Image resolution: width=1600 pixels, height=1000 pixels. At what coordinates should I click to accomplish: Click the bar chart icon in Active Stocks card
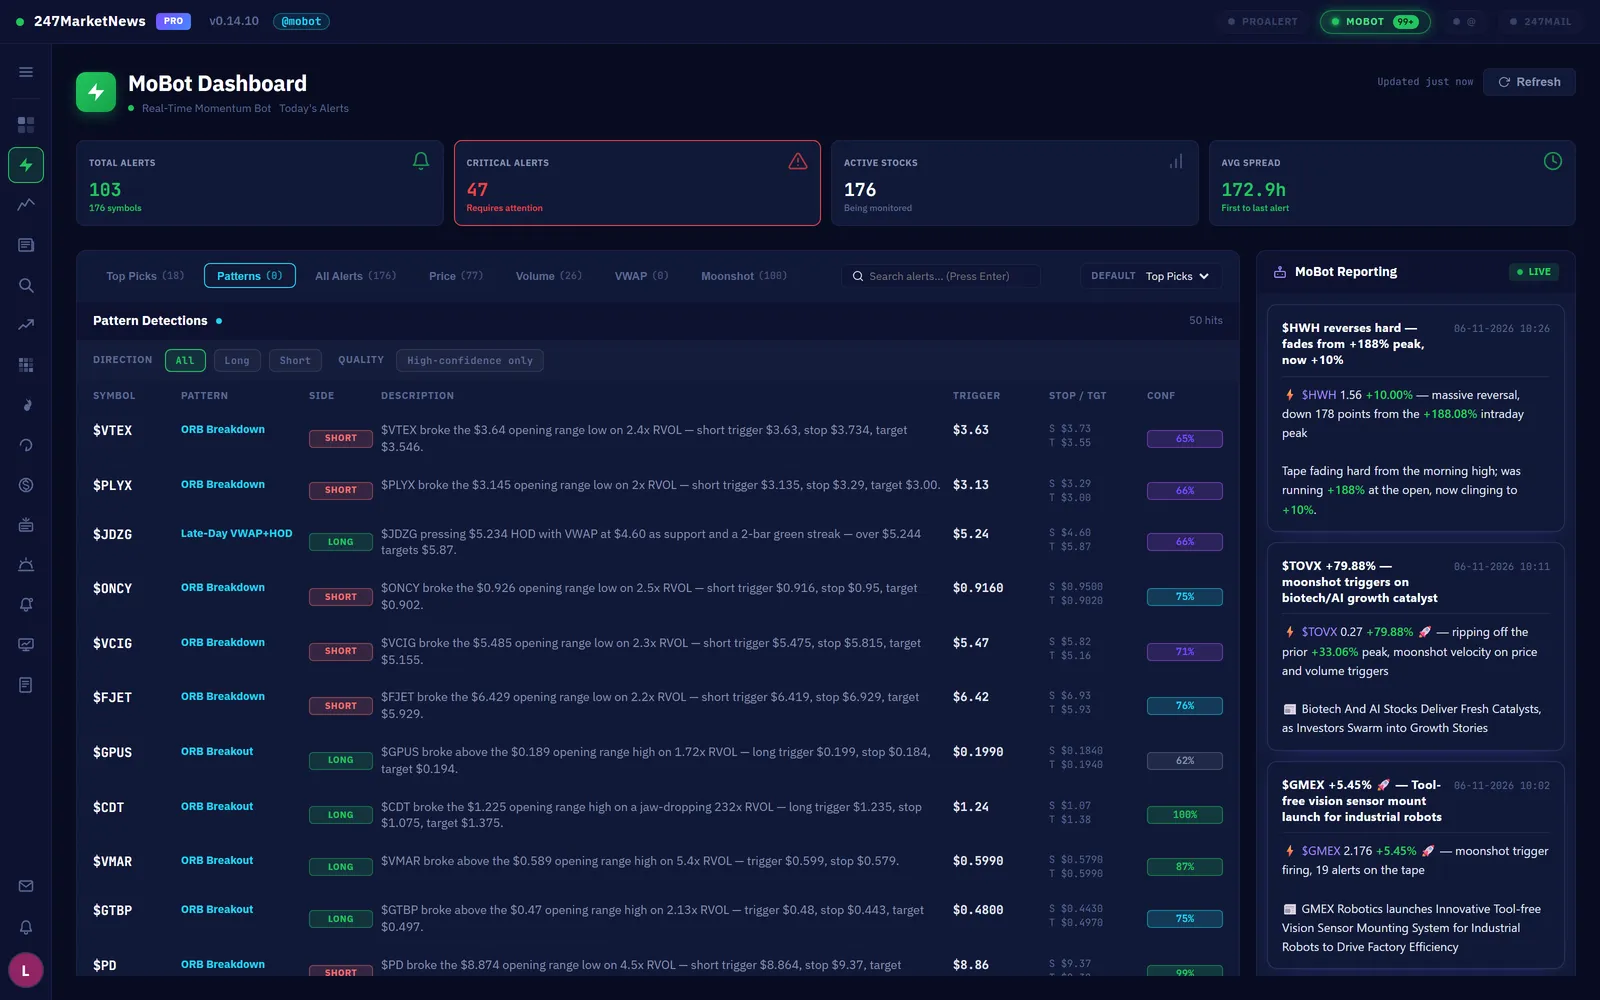tap(1176, 161)
